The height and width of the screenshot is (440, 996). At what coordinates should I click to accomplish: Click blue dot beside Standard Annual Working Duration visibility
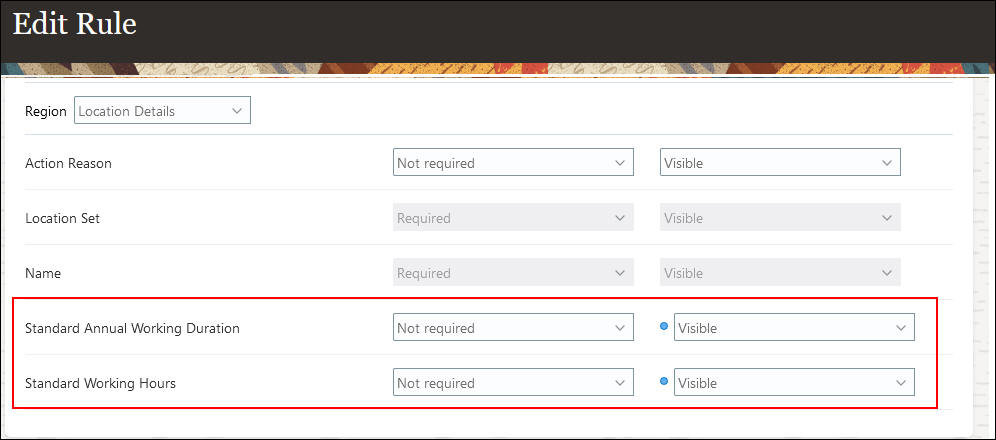click(664, 327)
